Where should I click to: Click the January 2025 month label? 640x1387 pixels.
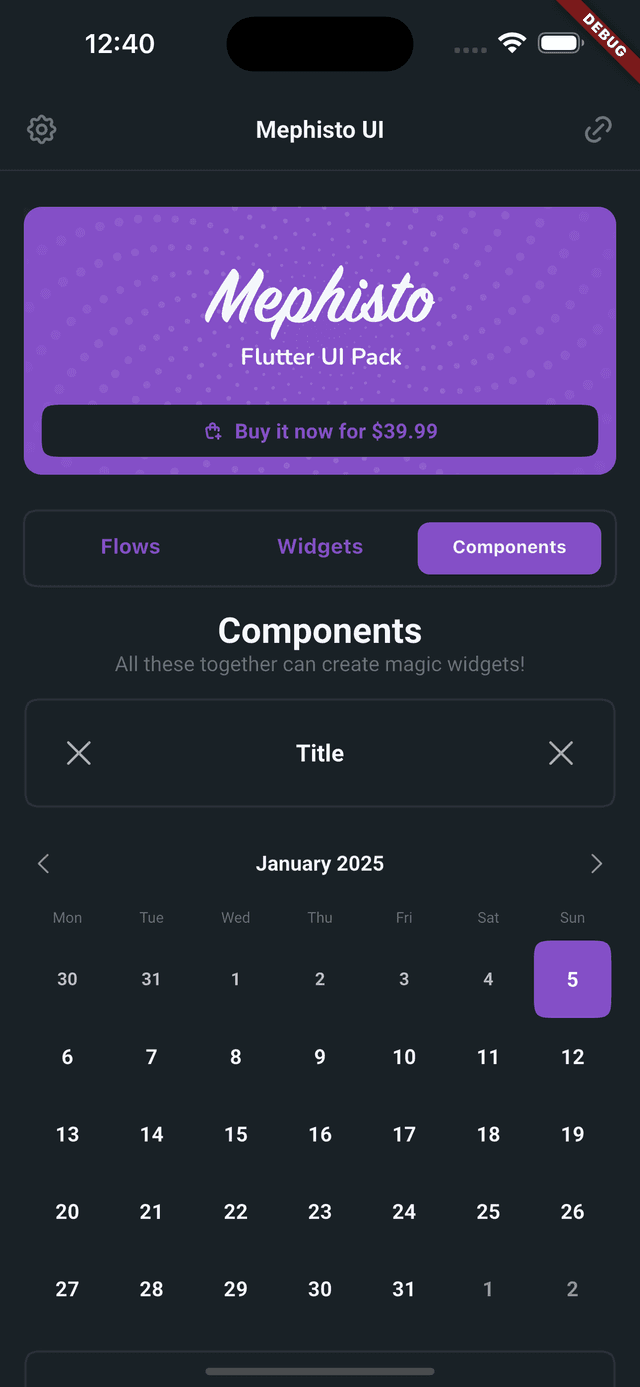320,864
